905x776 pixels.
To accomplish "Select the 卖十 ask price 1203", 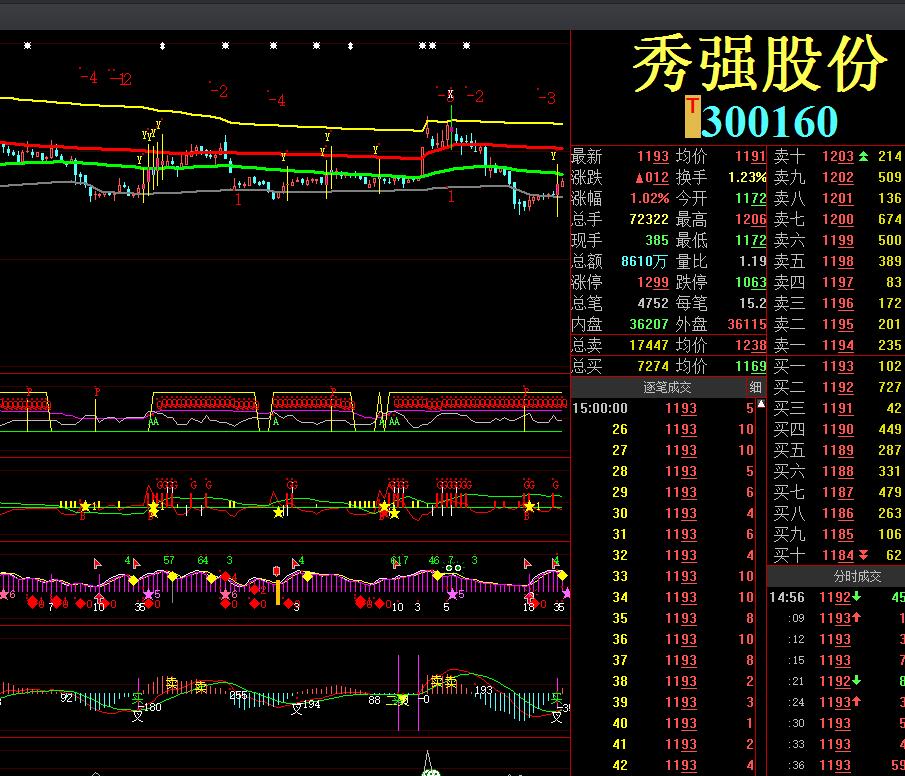I will [837, 156].
